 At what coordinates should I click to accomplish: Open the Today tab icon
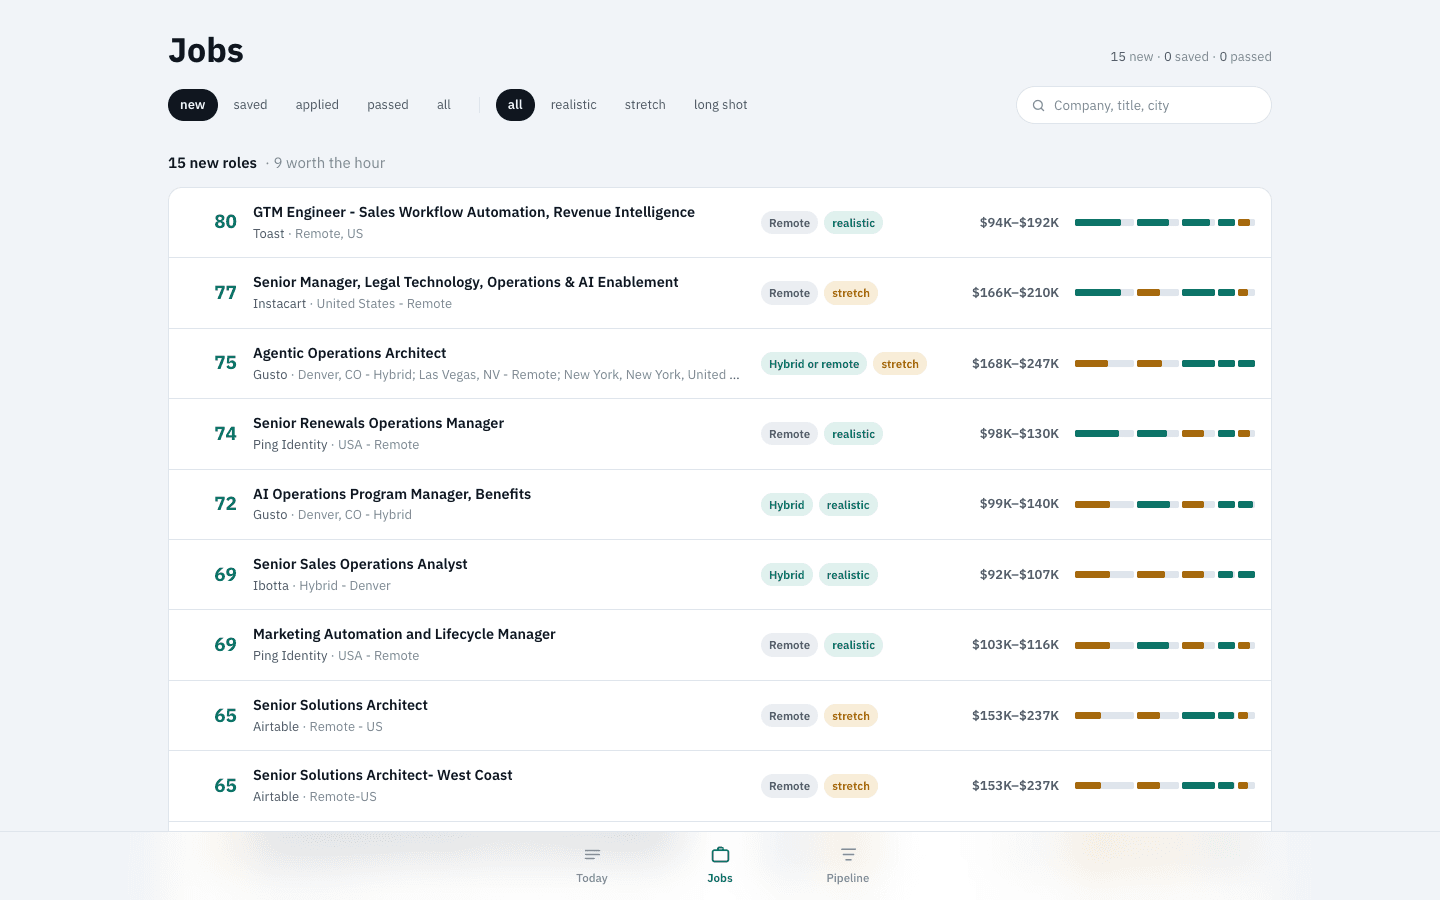[x=592, y=855]
